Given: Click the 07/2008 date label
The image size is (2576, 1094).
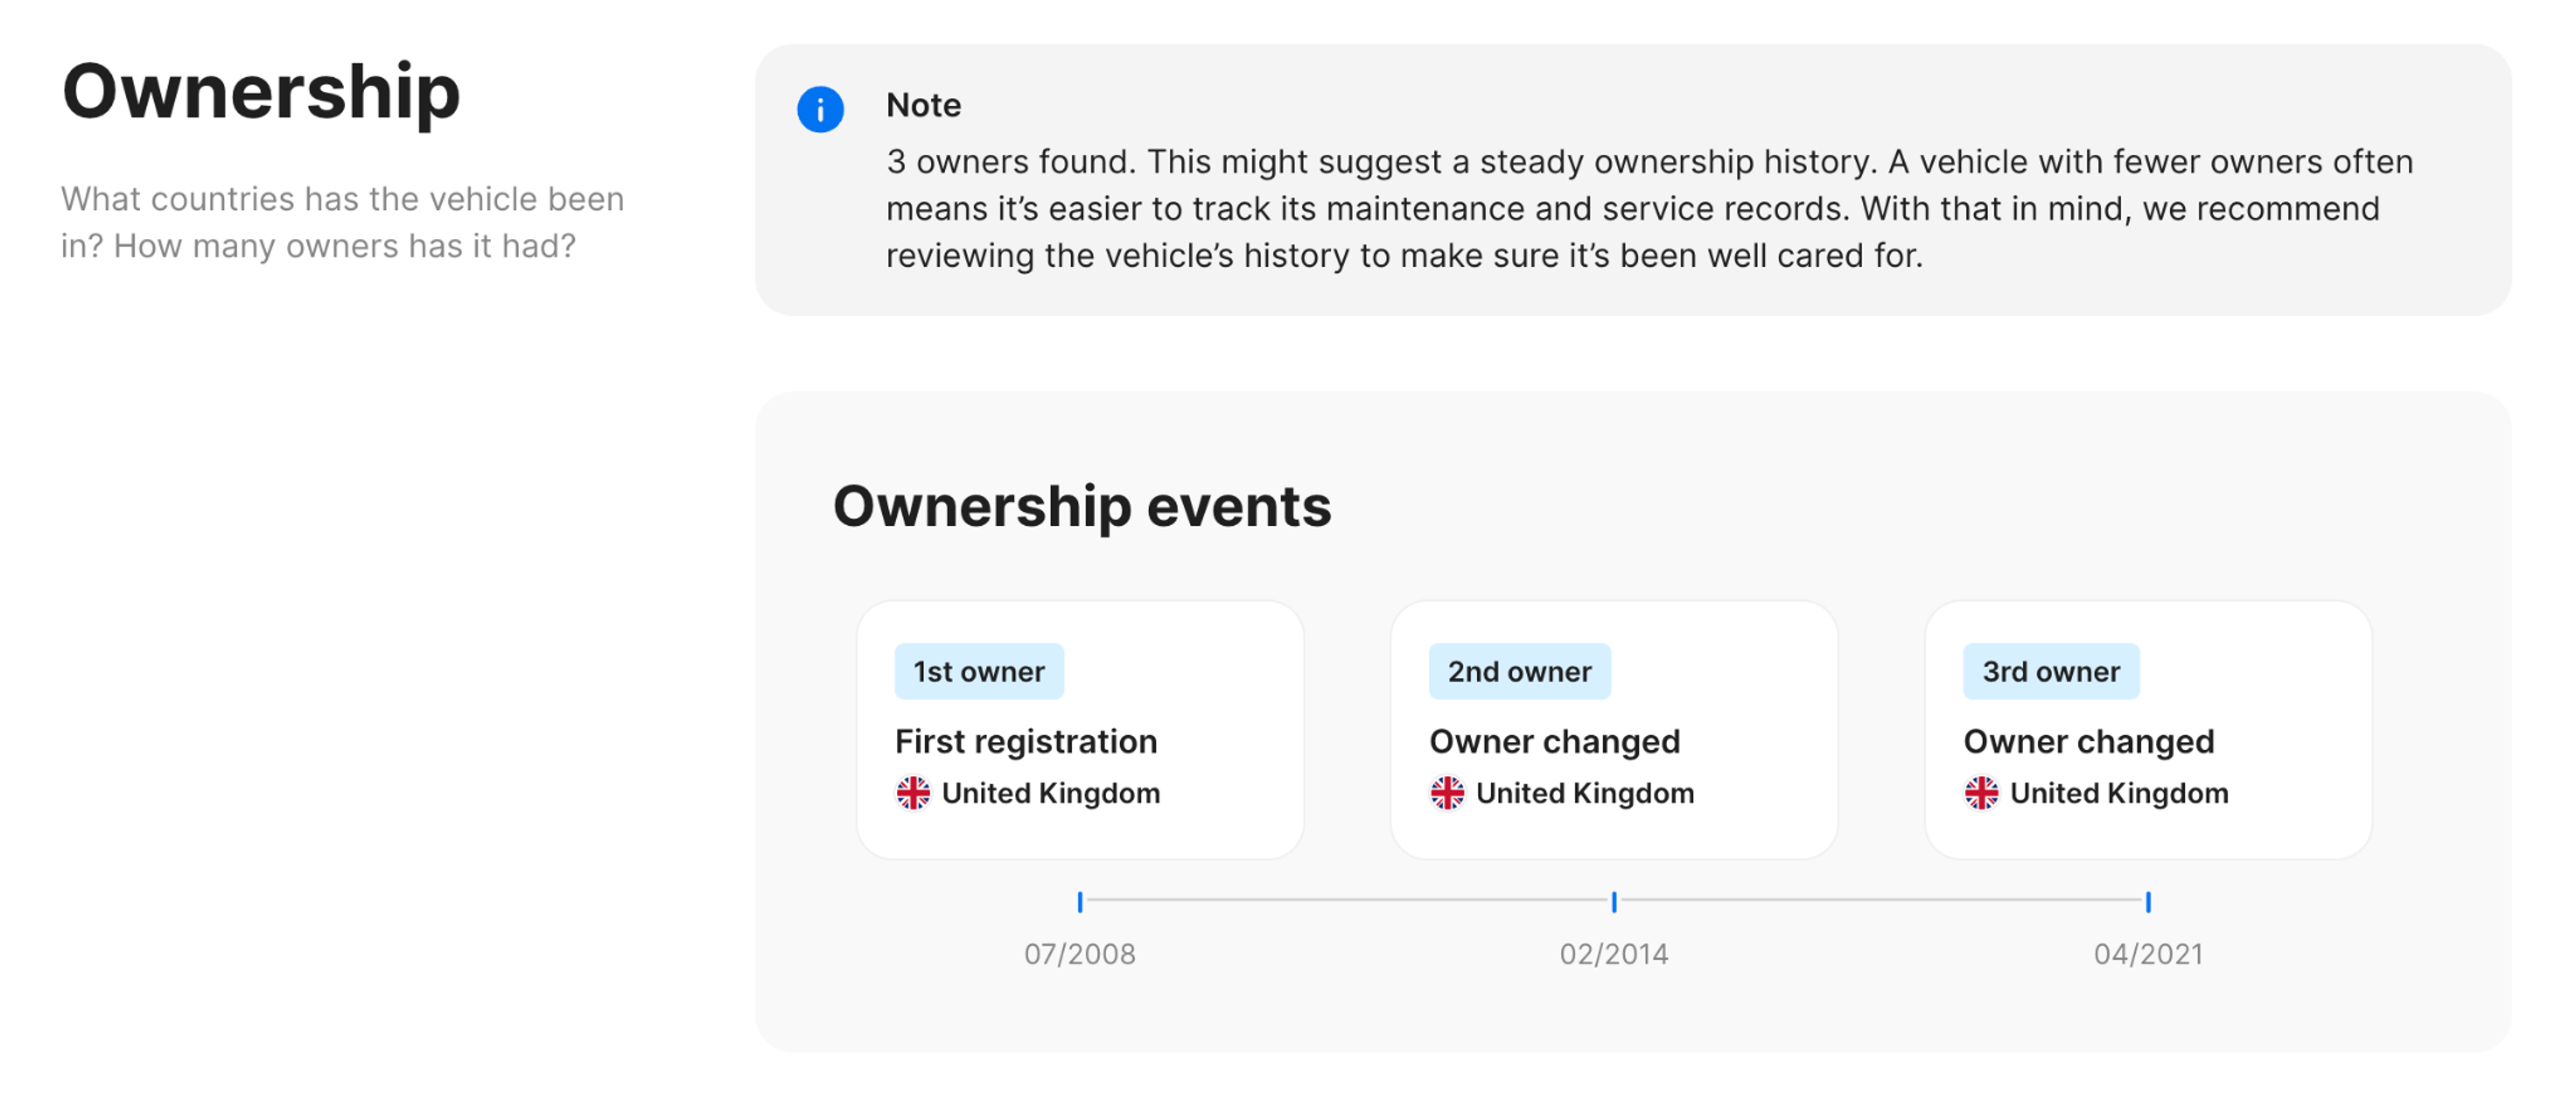Looking at the screenshot, I should 1080,954.
